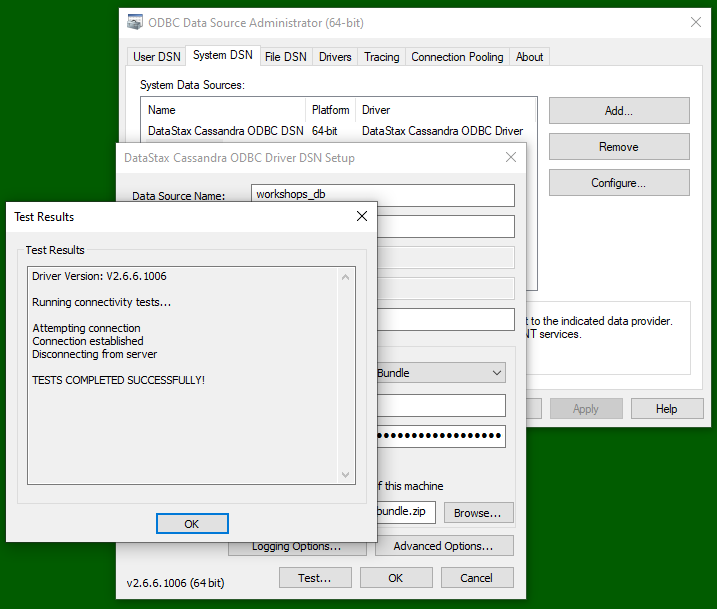
Task: Click the masked password field
Action: (x=441, y=436)
